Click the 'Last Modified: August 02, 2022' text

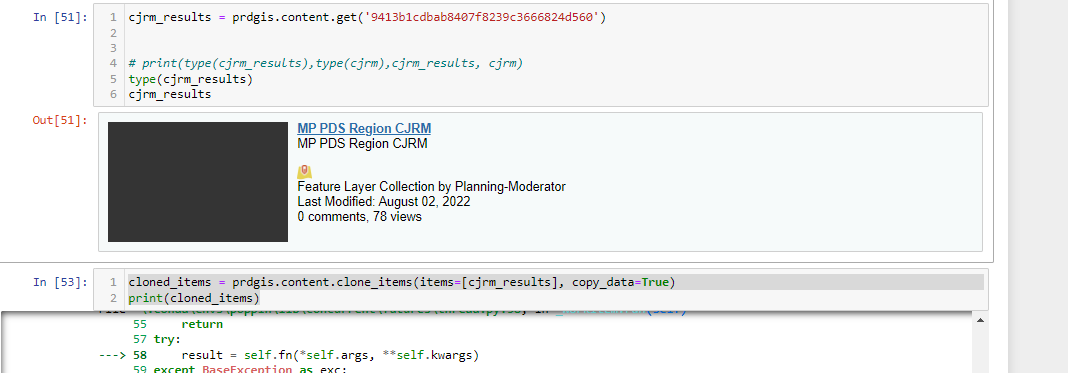click(383, 201)
